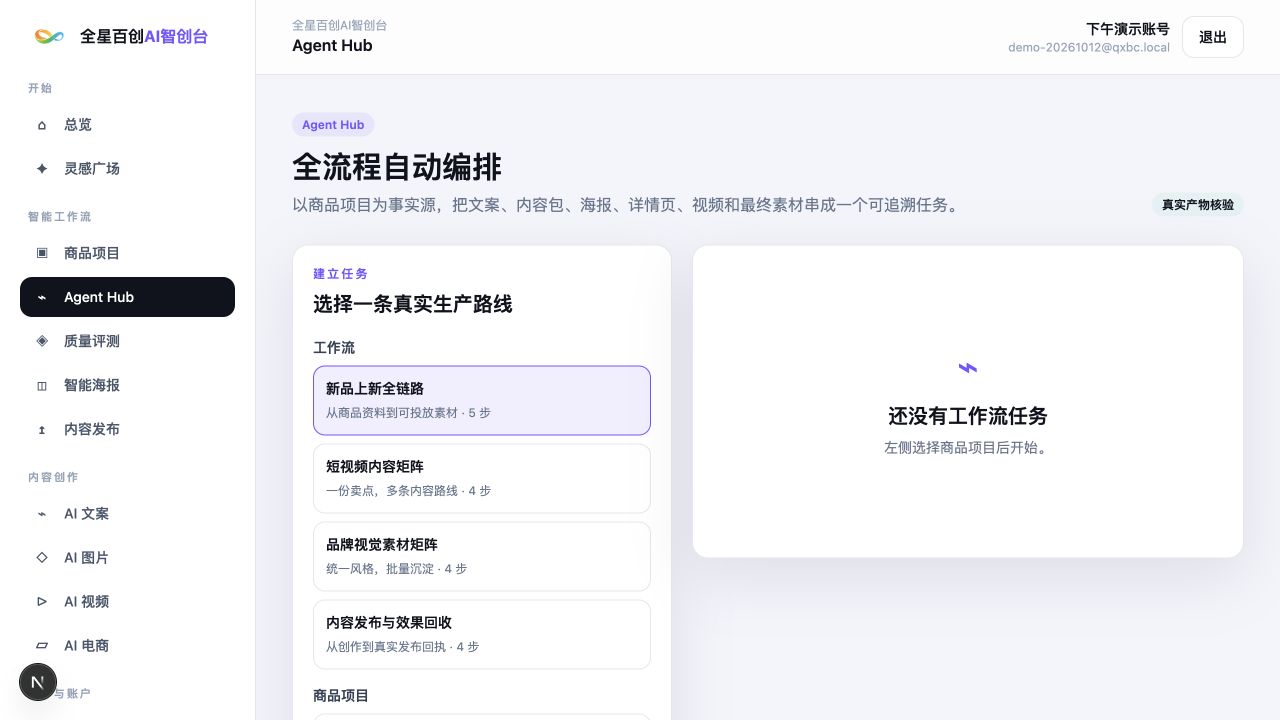Click the header Agent Hub page title
This screenshot has width=1280, height=720.
point(332,46)
